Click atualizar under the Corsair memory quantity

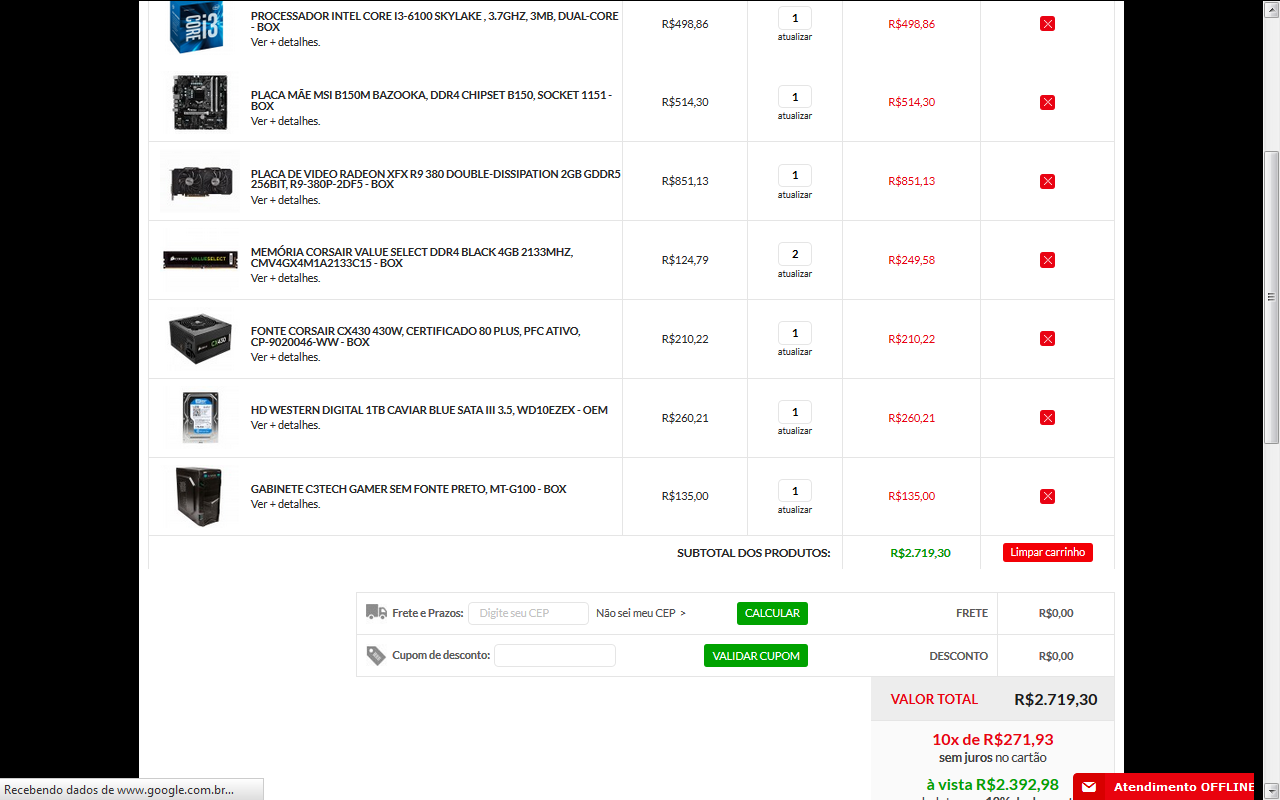(x=795, y=274)
